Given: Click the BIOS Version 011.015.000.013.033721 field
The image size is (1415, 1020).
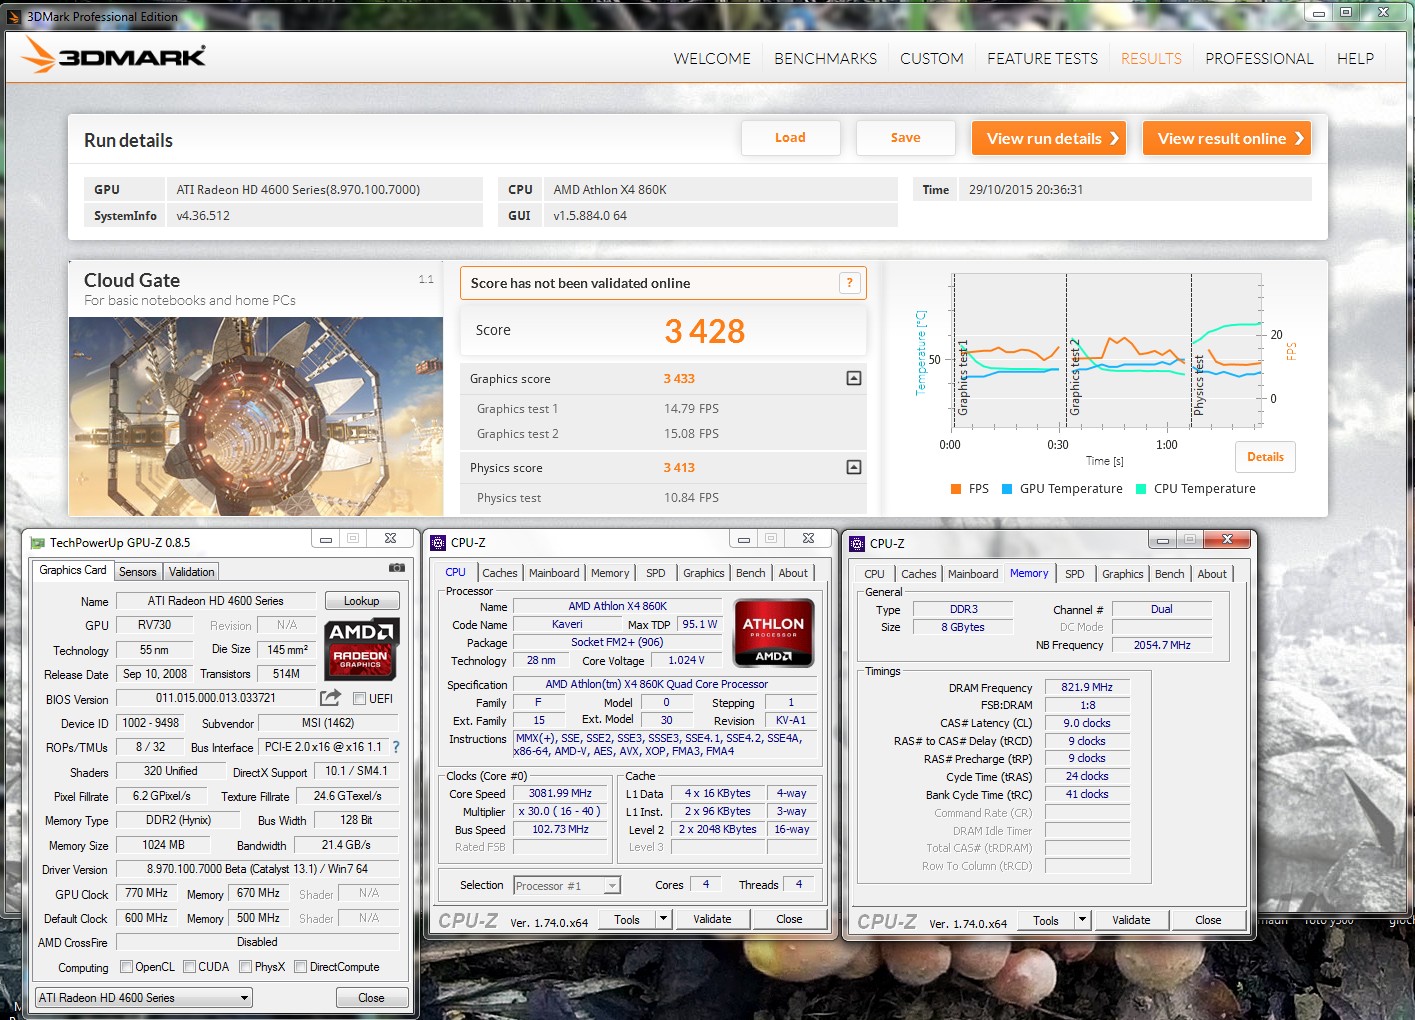Looking at the screenshot, I should (x=216, y=698).
